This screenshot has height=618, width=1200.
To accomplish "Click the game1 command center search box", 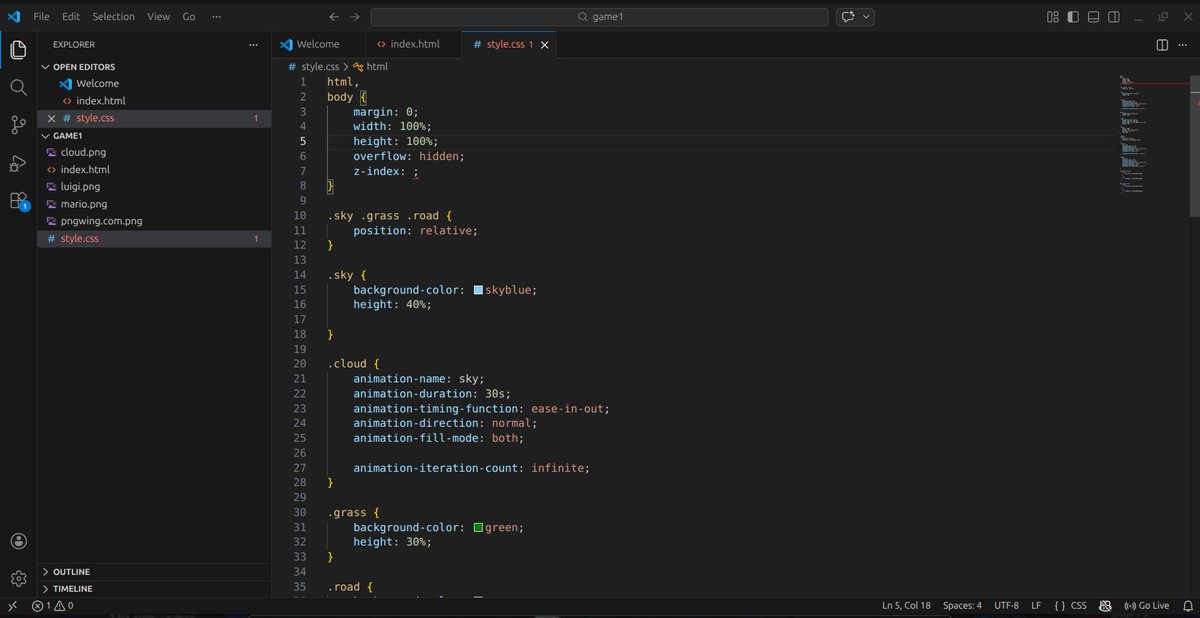I will [599, 17].
